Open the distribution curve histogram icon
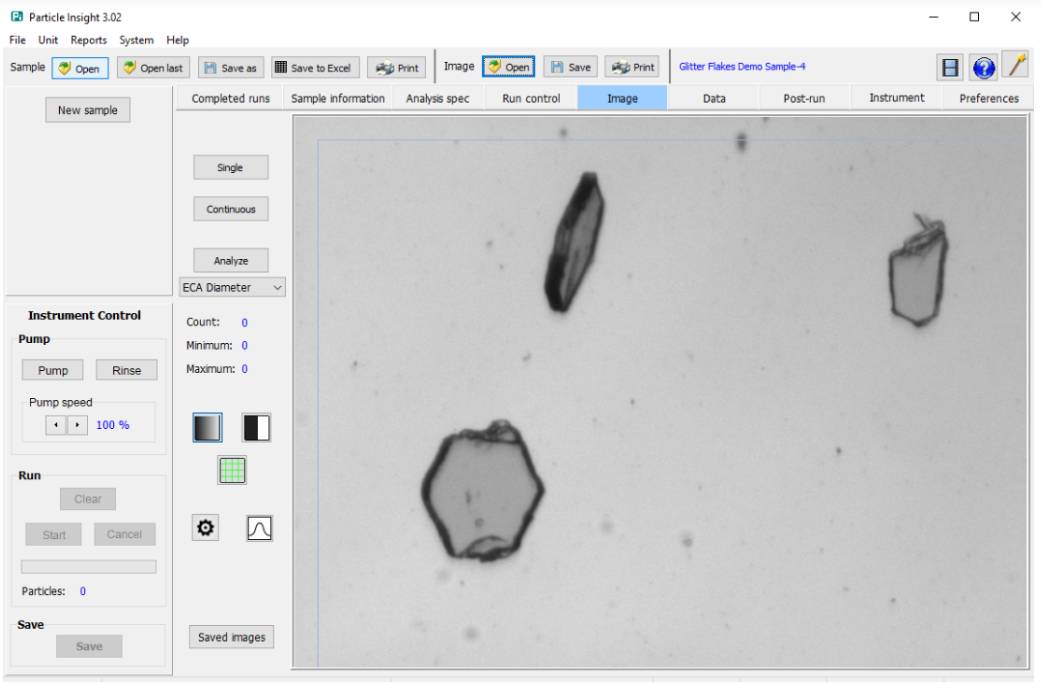 (x=259, y=528)
